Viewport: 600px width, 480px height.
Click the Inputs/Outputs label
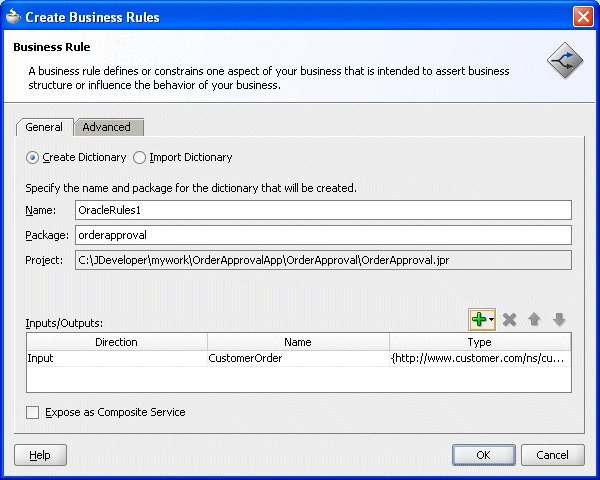tap(64, 323)
